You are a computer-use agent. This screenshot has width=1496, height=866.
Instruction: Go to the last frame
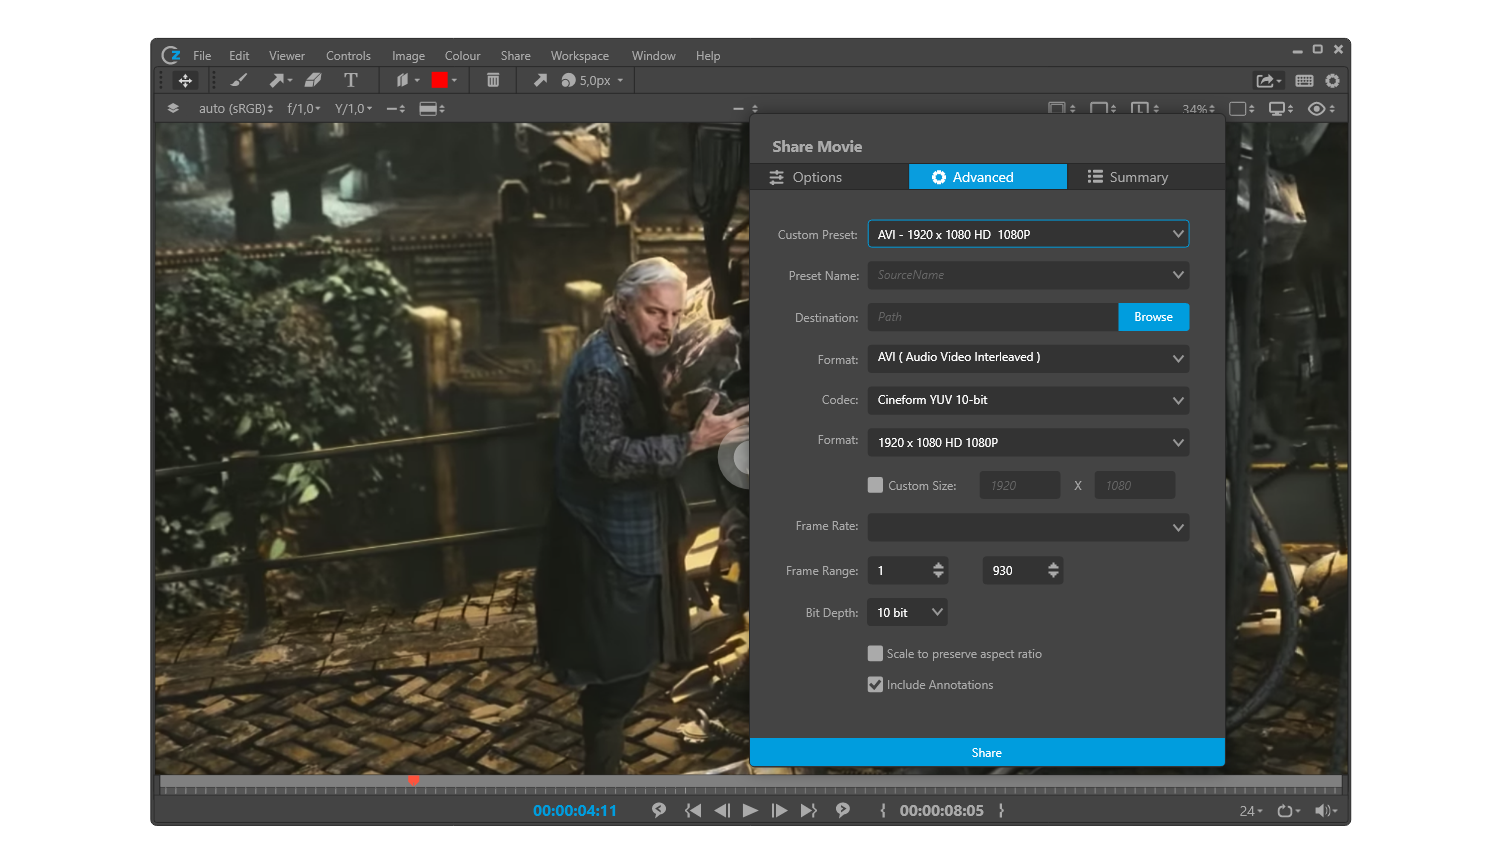click(x=809, y=811)
